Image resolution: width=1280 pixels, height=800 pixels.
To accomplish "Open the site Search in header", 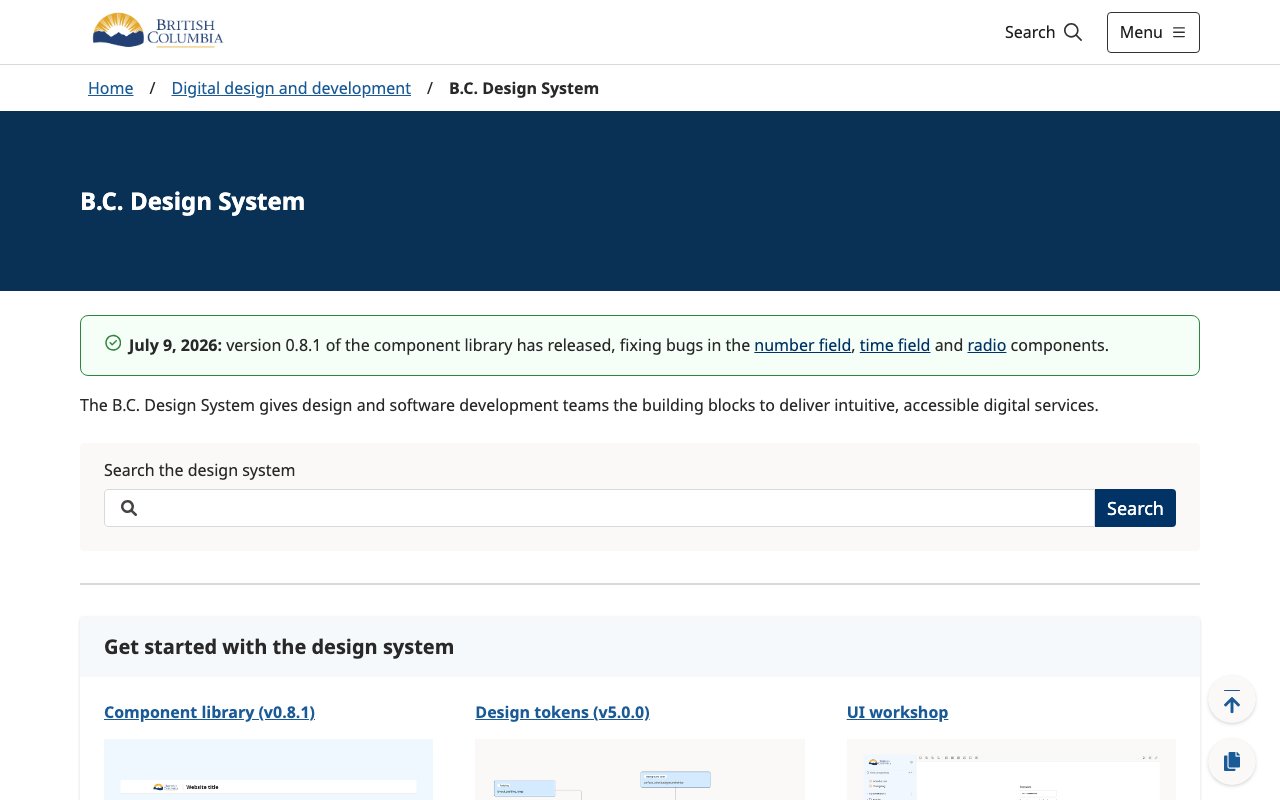I will [x=1043, y=32].
